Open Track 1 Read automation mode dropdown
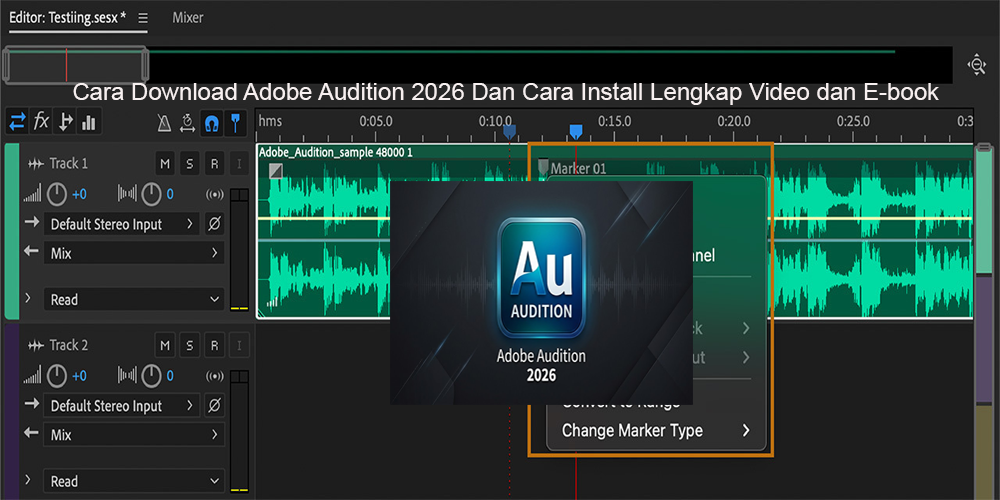This screenshot has width=1000, height=500. pyautogui.click(x=134, y=299)
